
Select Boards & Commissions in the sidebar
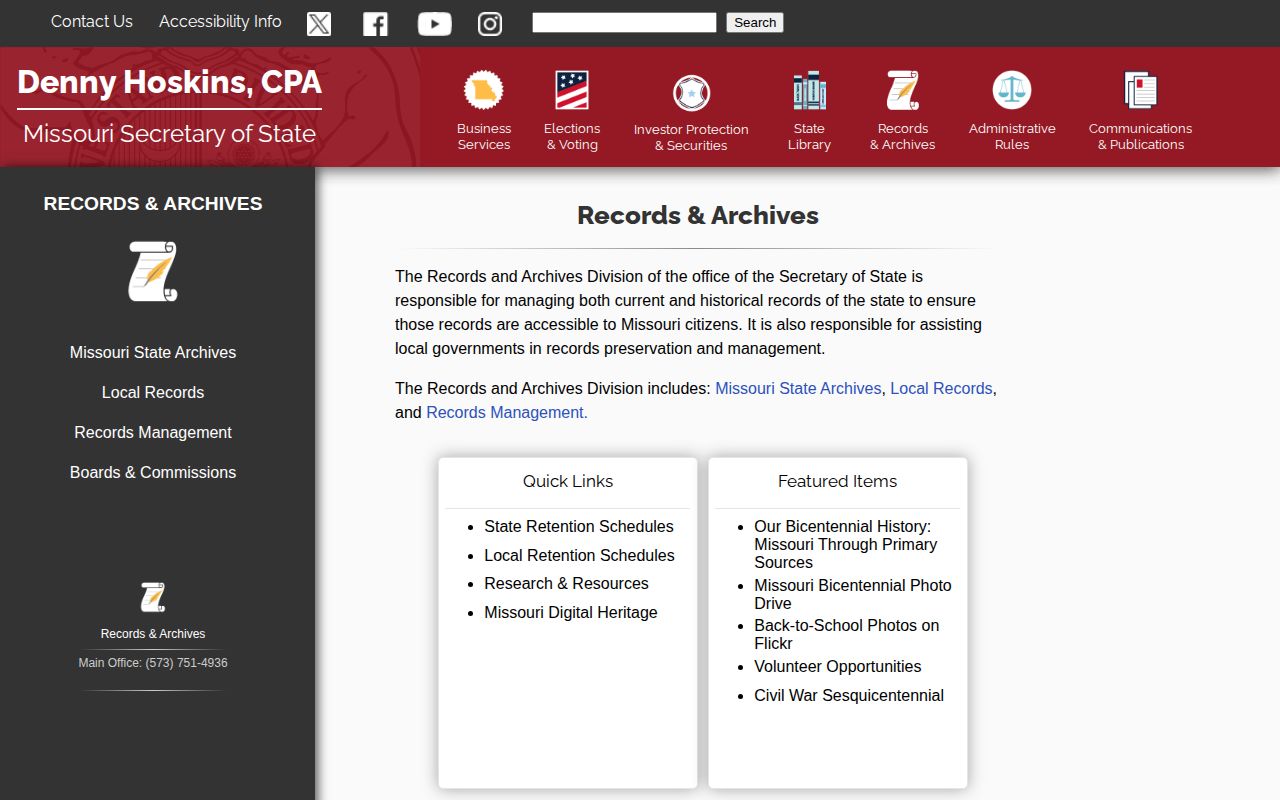(153, 472)
